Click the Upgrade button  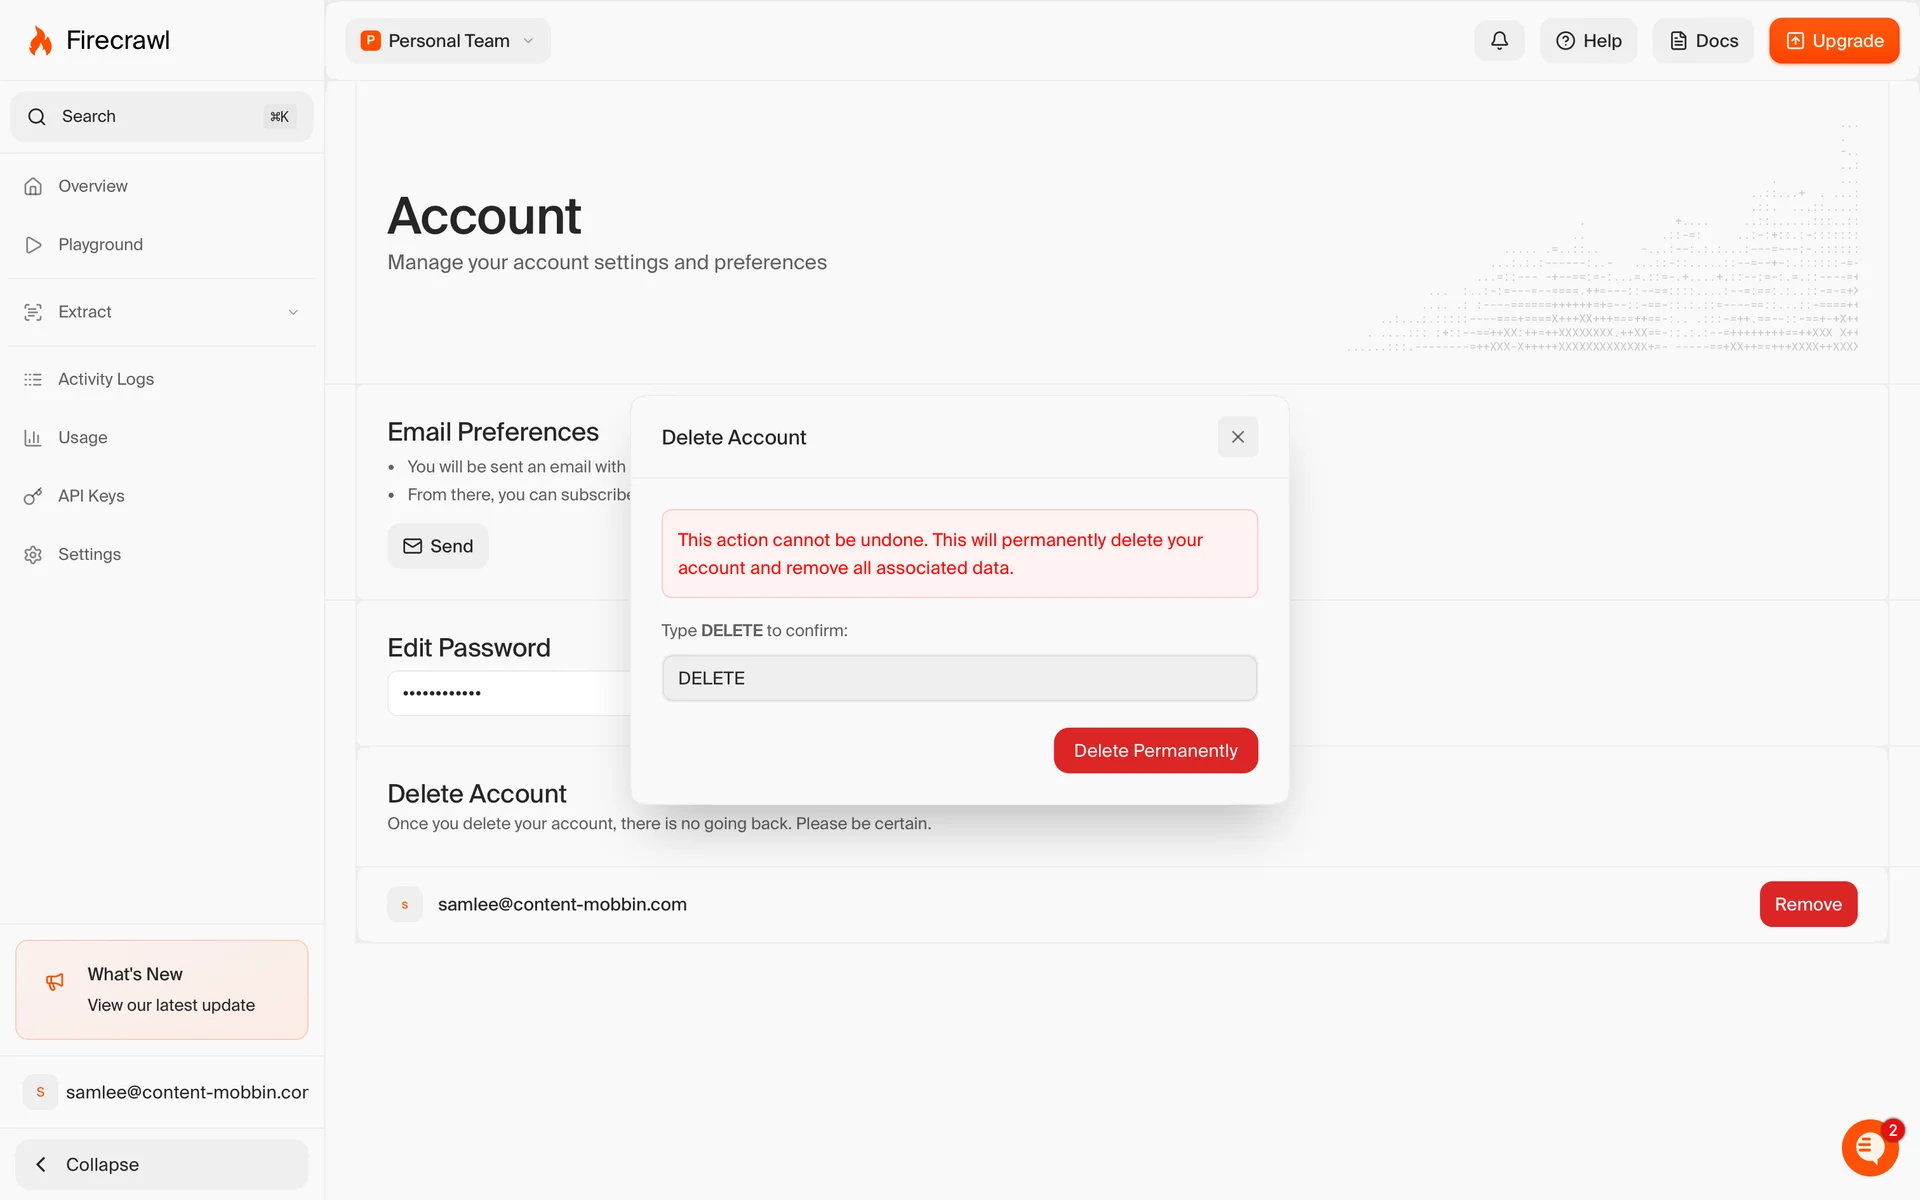click(x=1833, y=41)
